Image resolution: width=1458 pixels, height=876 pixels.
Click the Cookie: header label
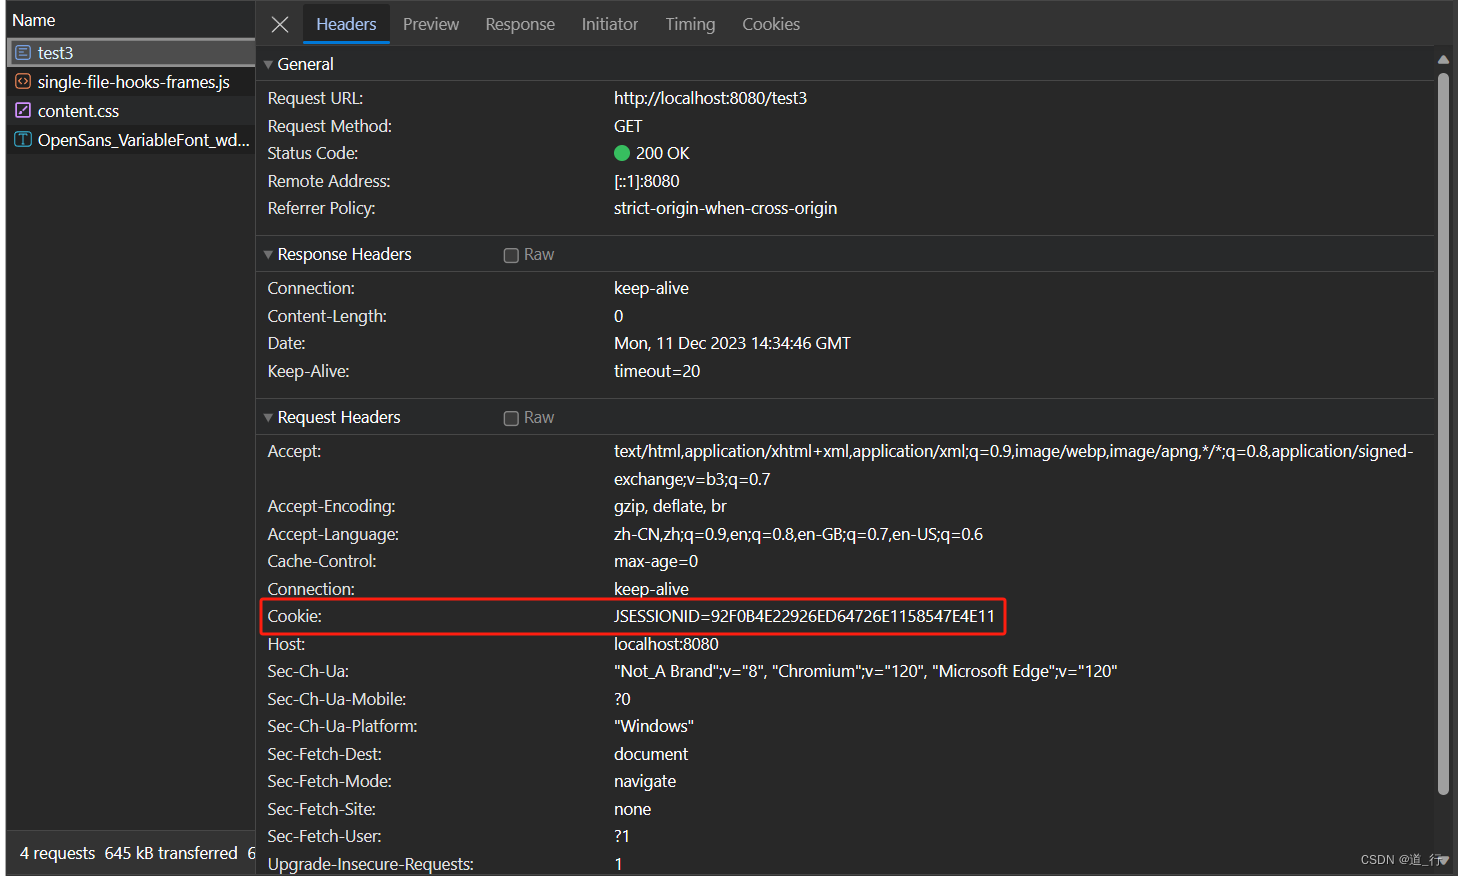(x=294, y=616)
